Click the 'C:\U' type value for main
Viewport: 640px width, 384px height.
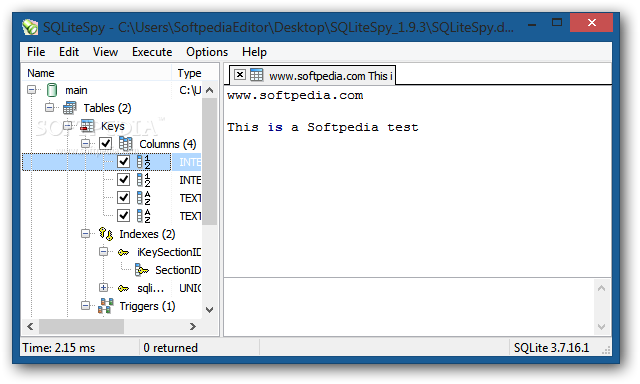190,90
